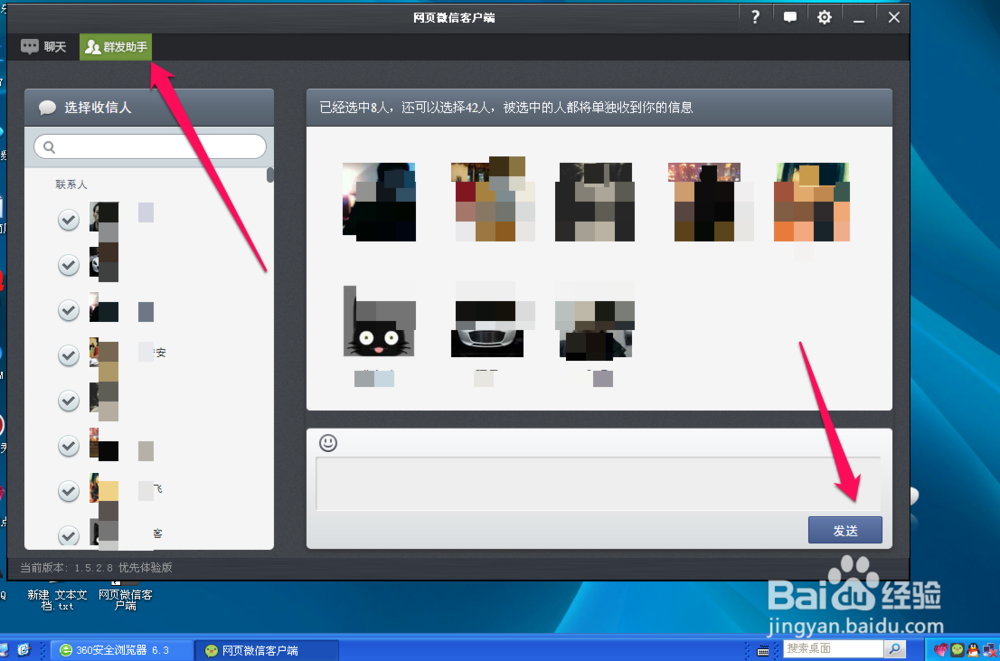Select the 群发助手 tab

116,47
